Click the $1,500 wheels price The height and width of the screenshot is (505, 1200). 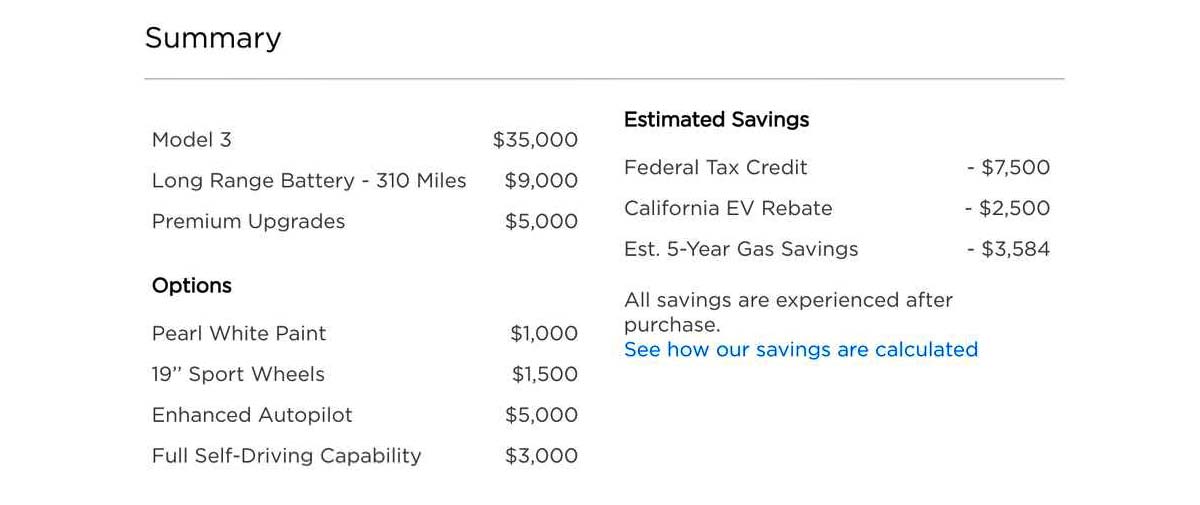[545, 375]
